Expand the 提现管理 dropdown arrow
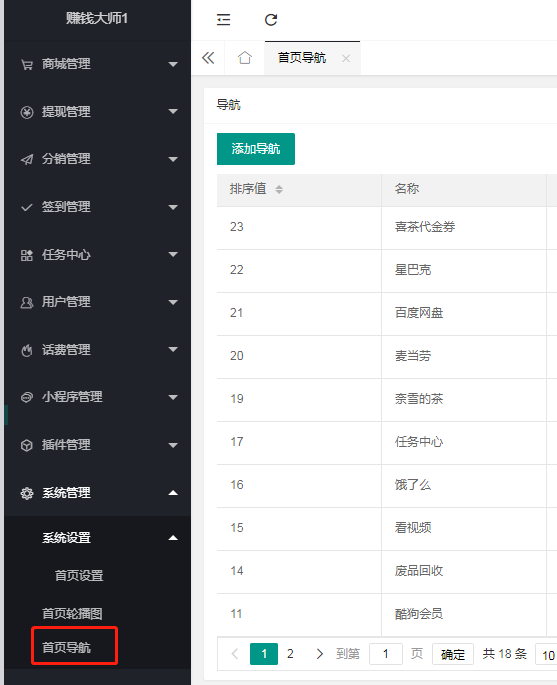This screenshot has height=685, width=557. [173, 111]
